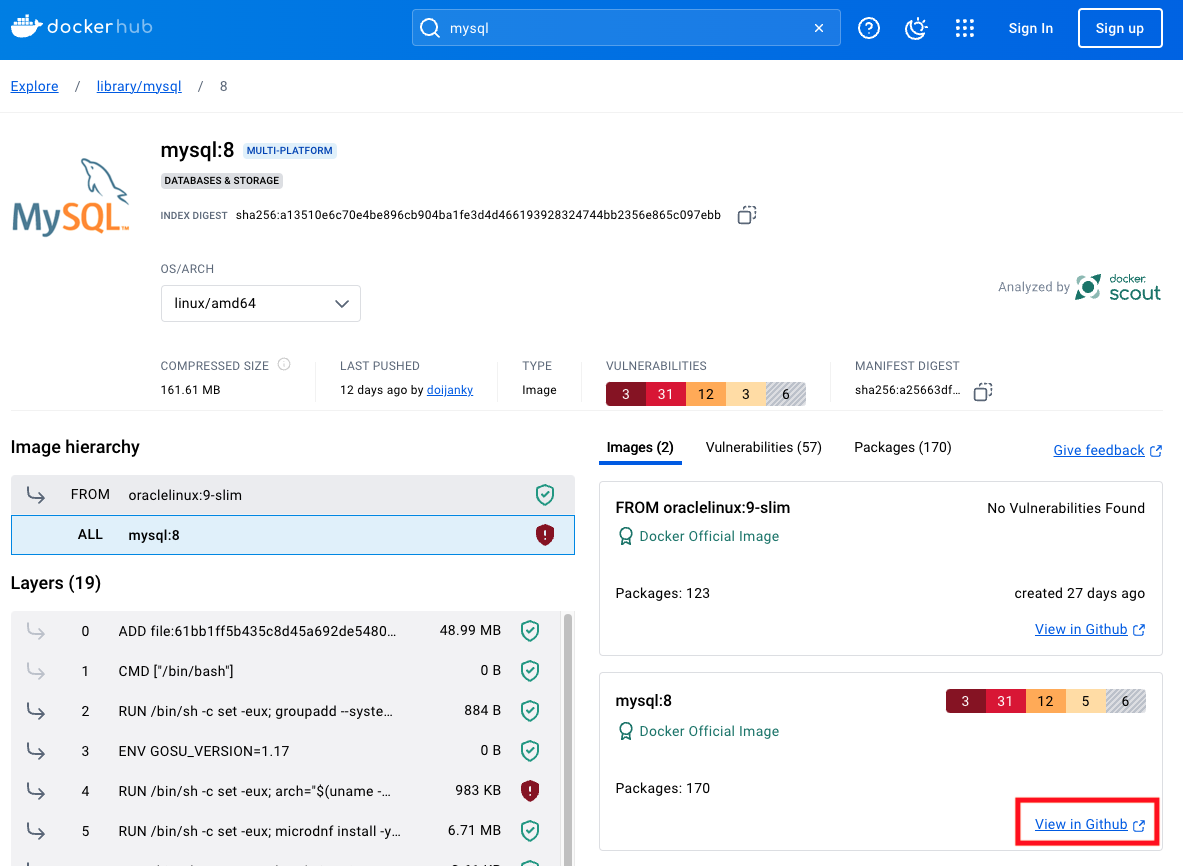The height and width of the screenshot is (866, 1183).
Task: Click arrow icon of layer 2
Action: (35, 711)
